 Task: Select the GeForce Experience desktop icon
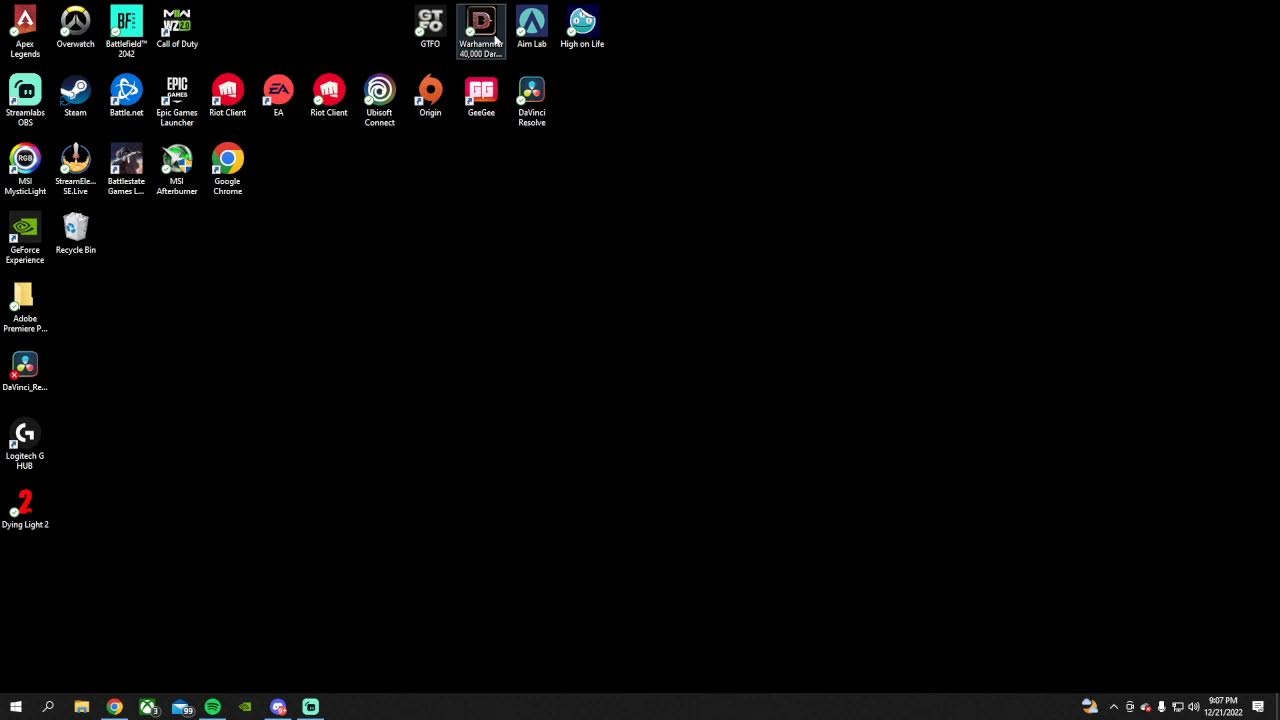(x=25, y=239)
